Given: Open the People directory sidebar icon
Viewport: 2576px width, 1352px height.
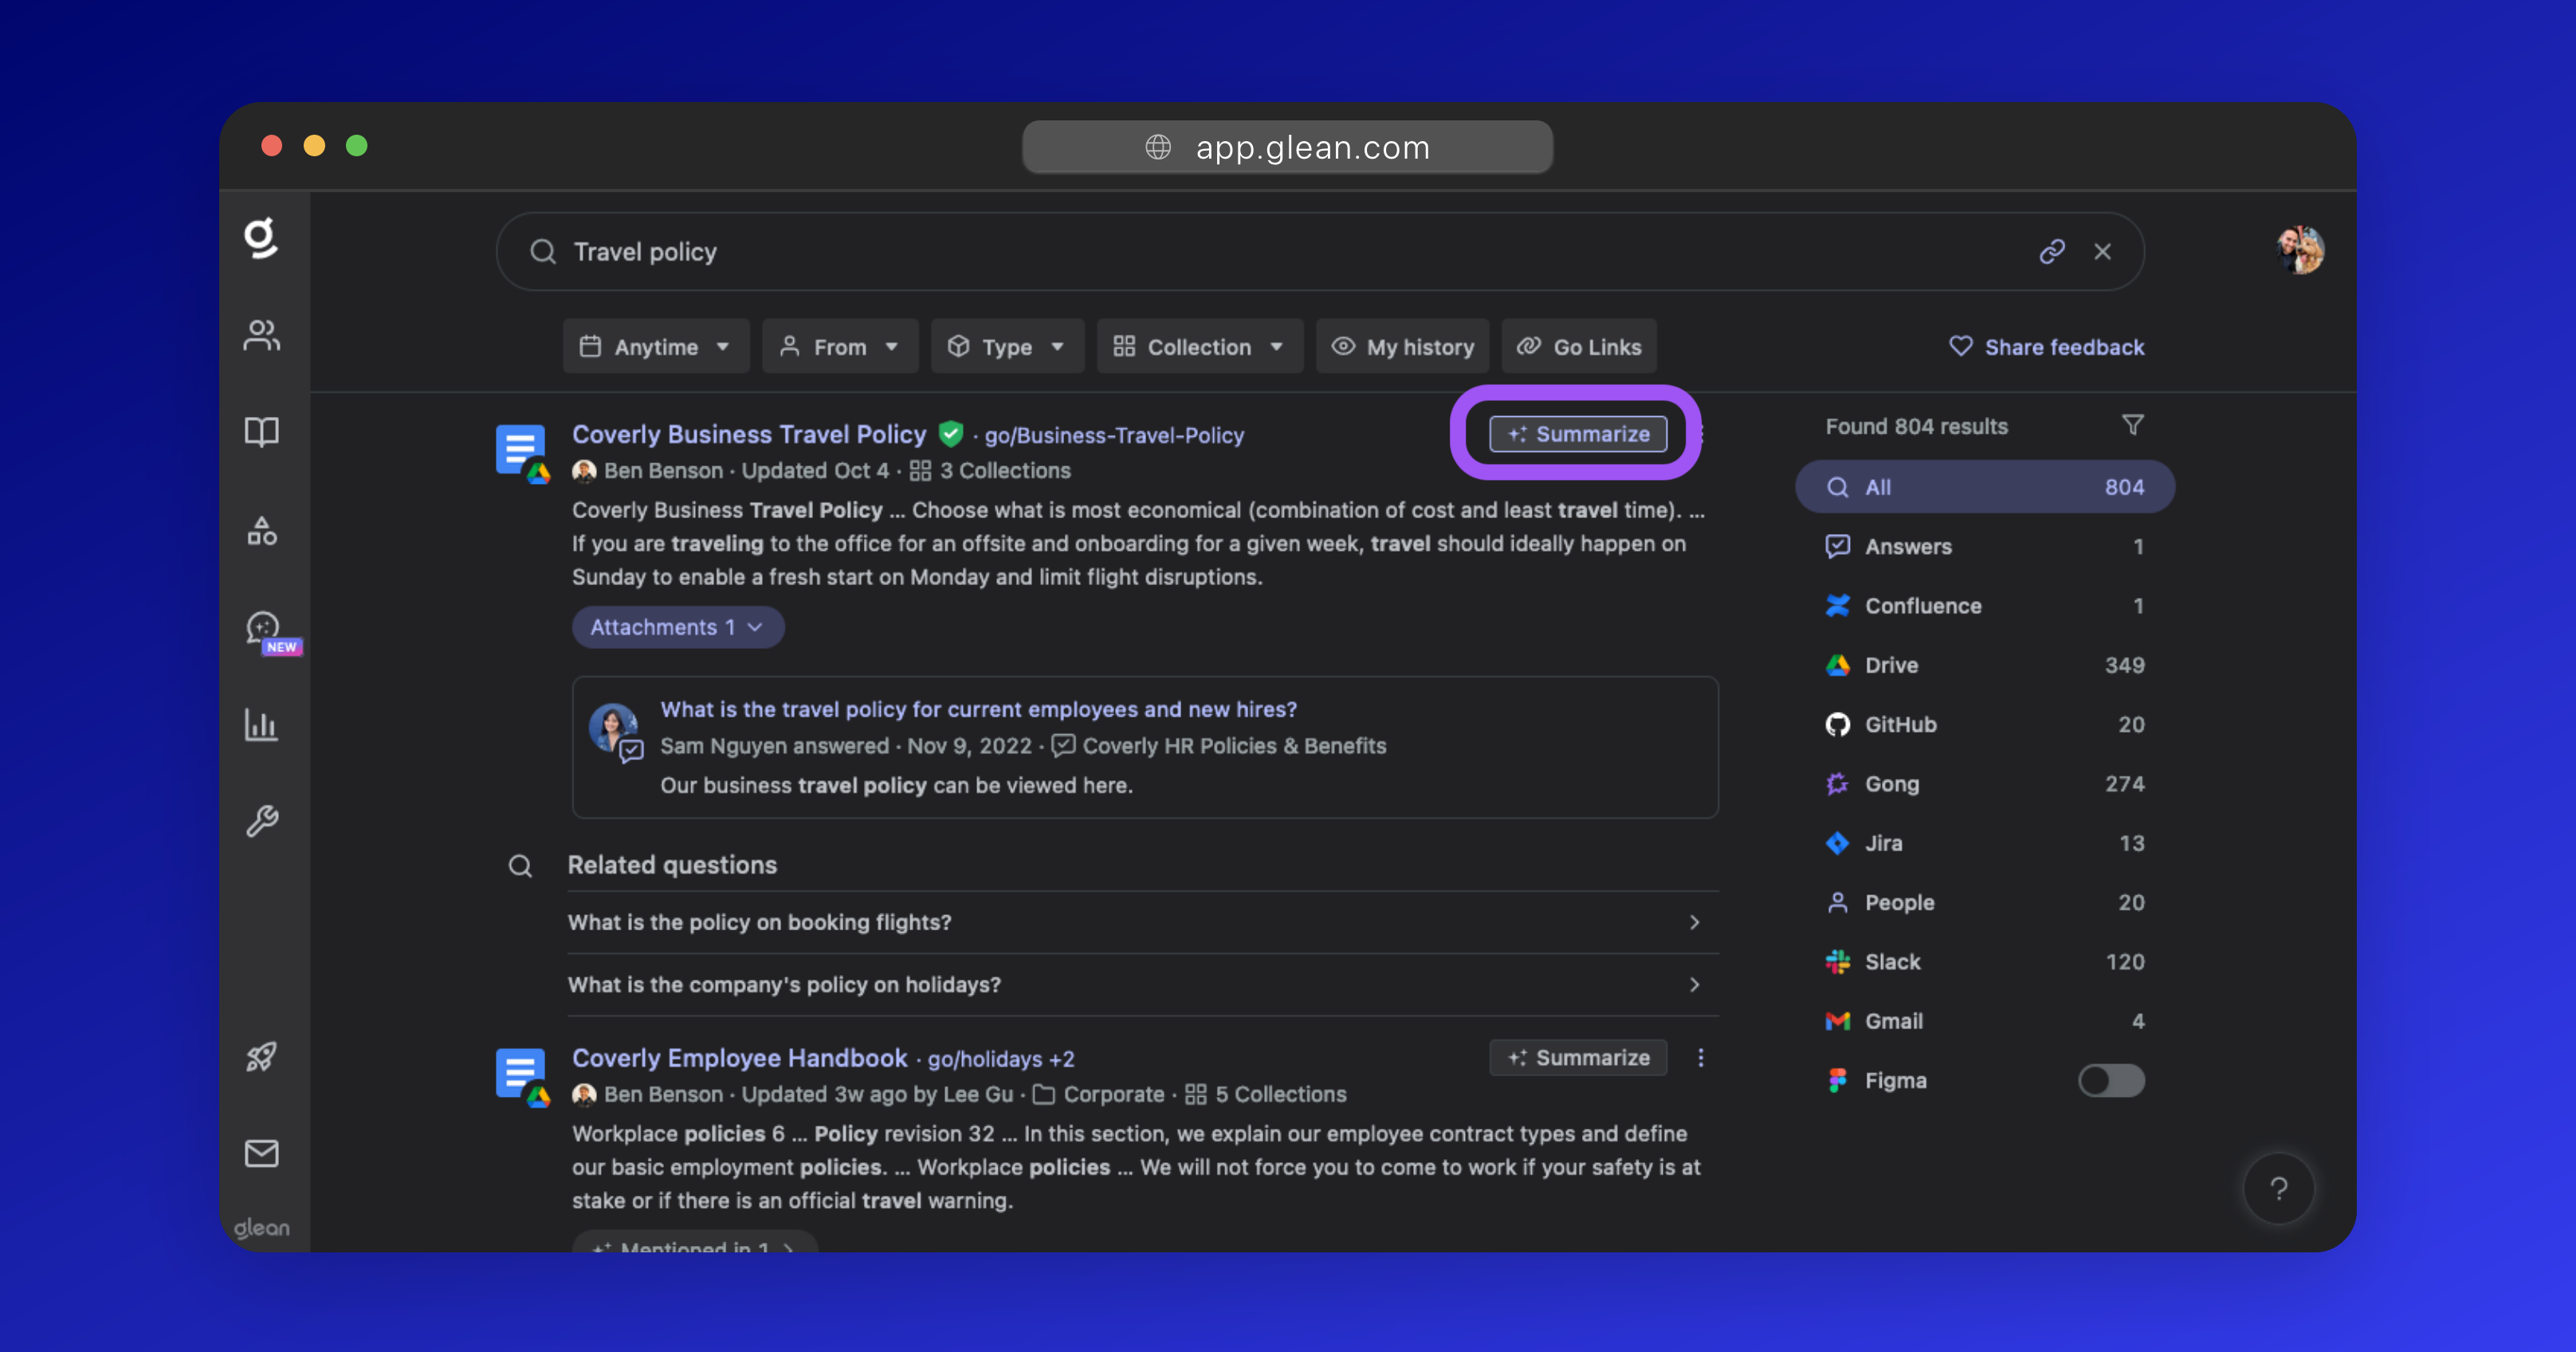Looking at the screenshot, I should pyautogui.click(x=261, y=335).
